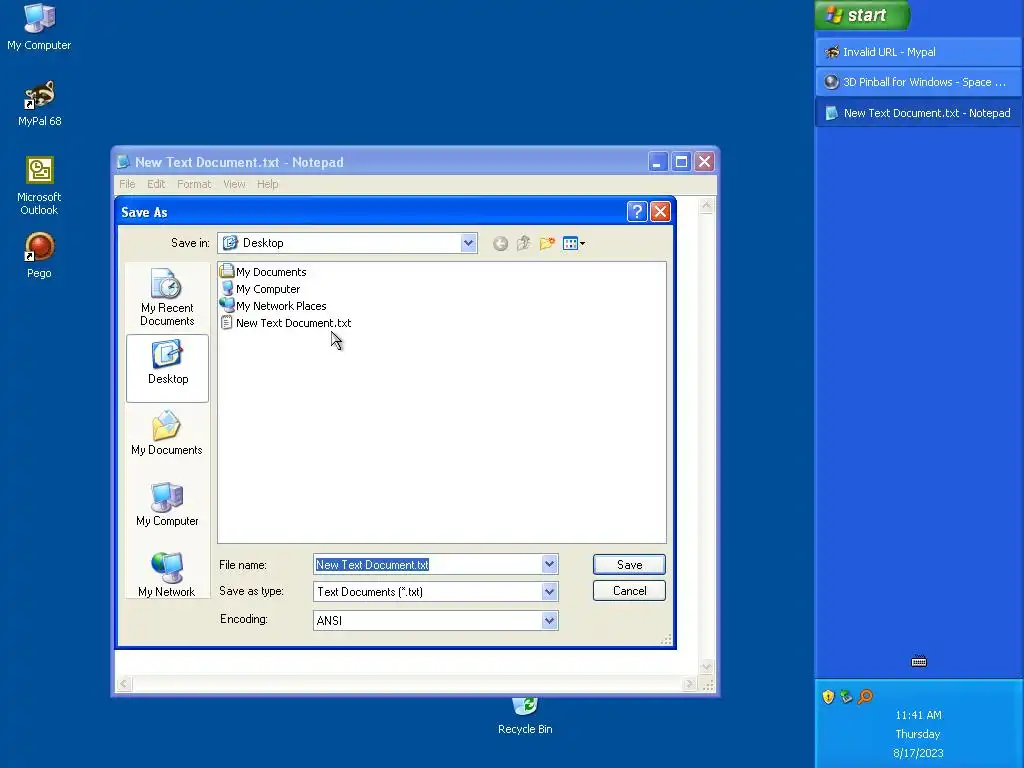The width and height of the screenshot is (1024, 768).
Task: Click magnifier tray icon
Action: [865, 697]
